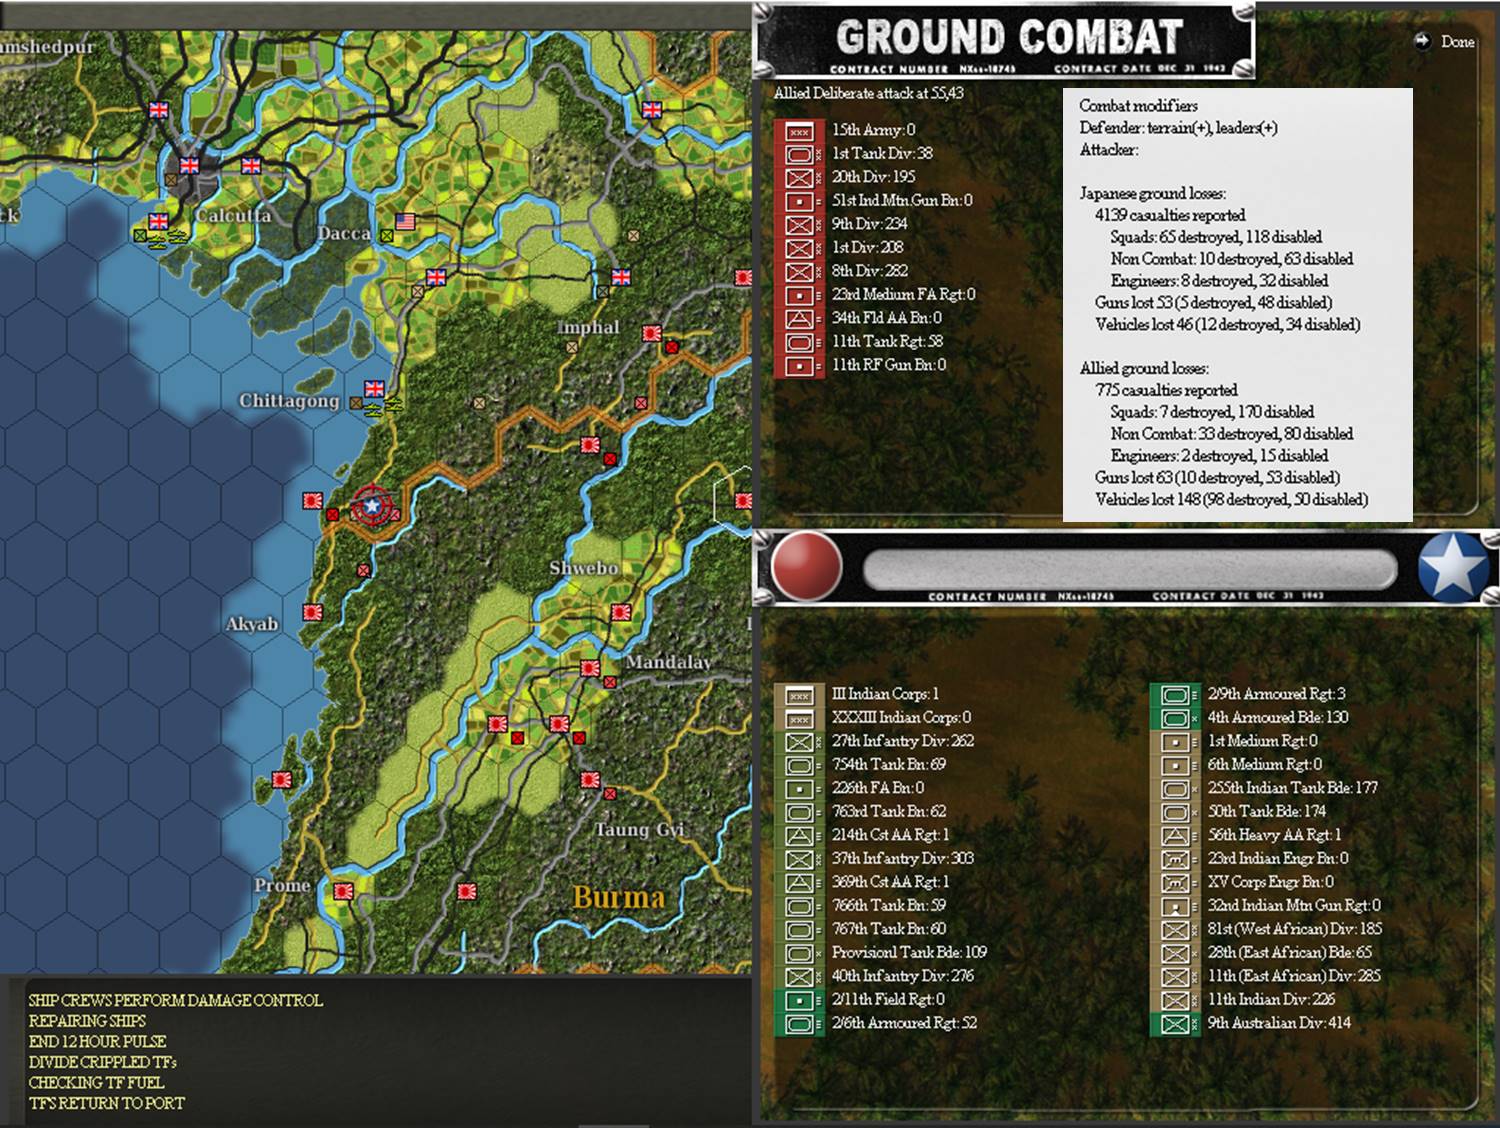The width and height of the screenshot is (1500, 1128).
Task: Click the GROUND COMBAT title banner
Action: (1005, 41)
